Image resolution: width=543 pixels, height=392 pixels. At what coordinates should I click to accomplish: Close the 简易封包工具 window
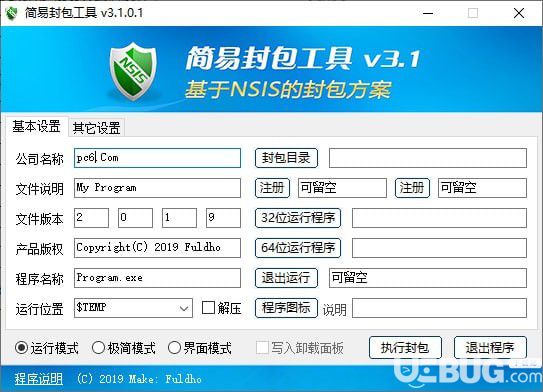(x=519, y=14)
